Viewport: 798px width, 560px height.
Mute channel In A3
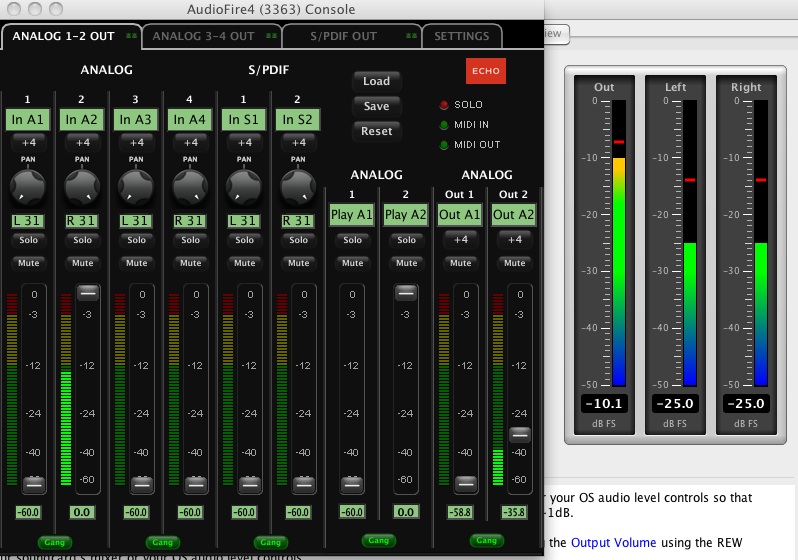(136, 263)
